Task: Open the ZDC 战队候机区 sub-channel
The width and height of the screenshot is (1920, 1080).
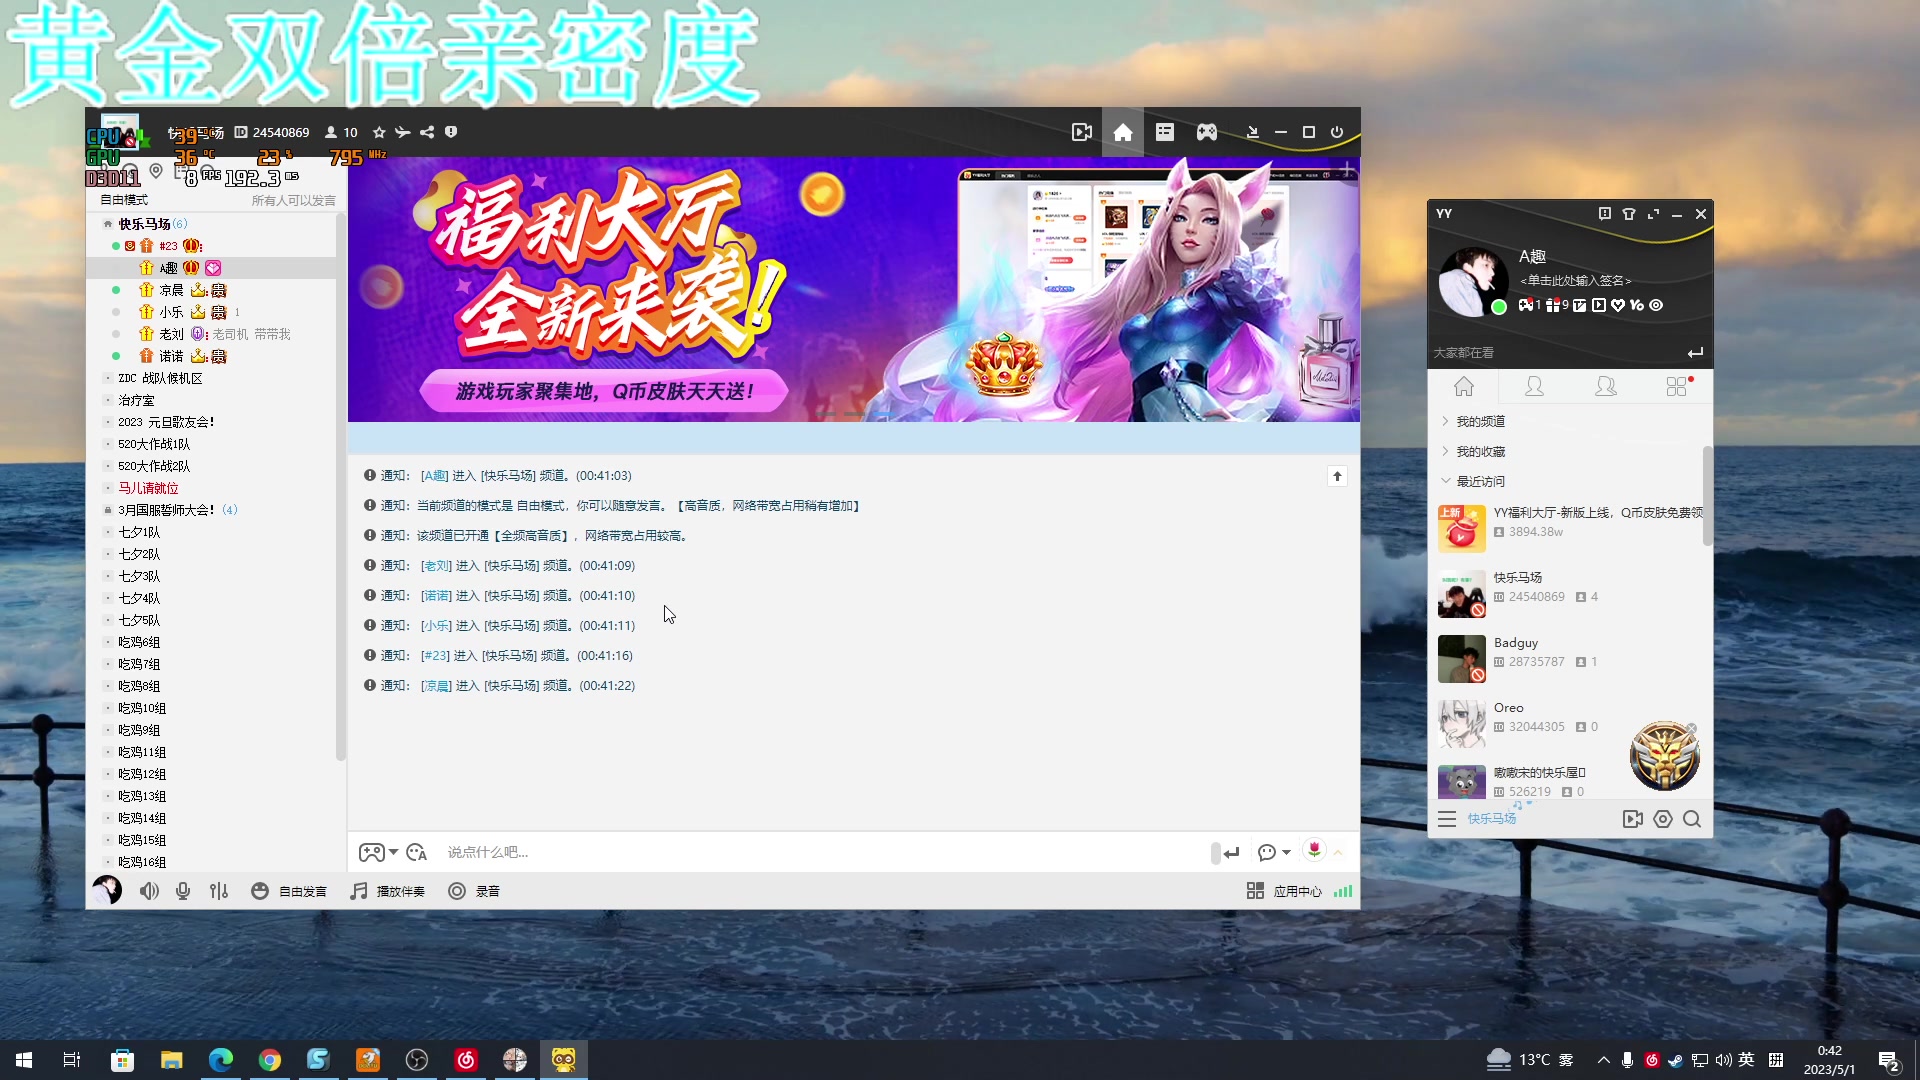Action: click(x=160, y=378)
